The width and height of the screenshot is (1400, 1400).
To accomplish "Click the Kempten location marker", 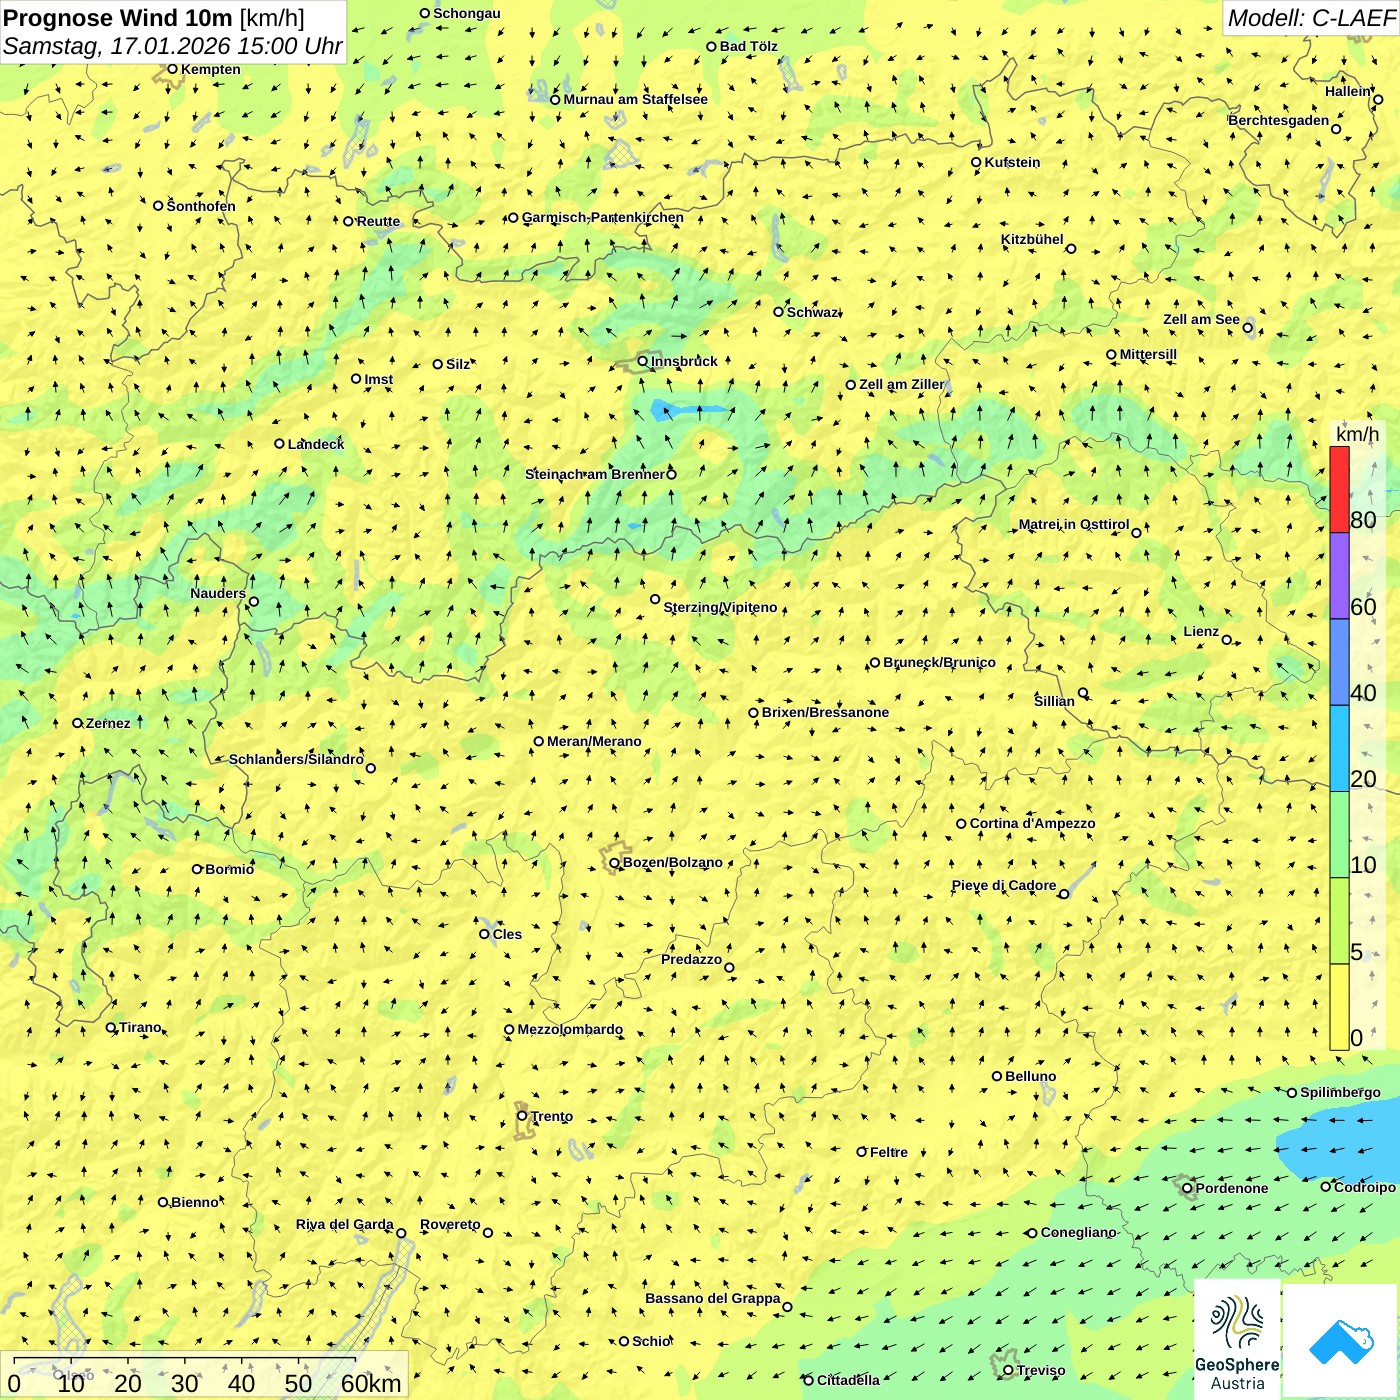I will click(173, 69).
